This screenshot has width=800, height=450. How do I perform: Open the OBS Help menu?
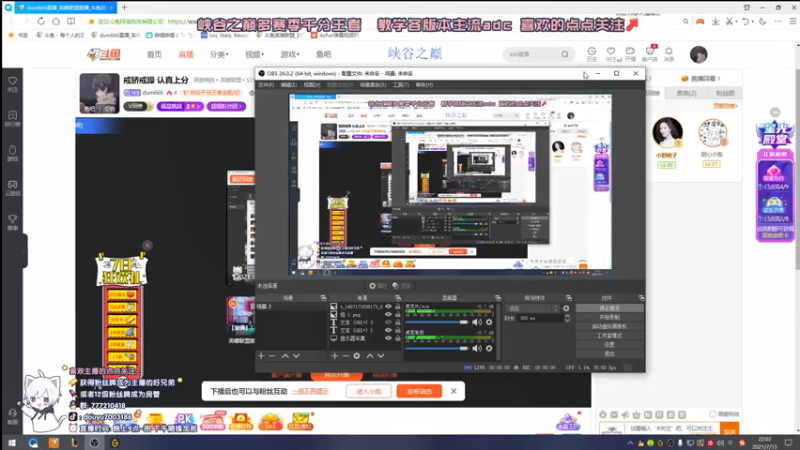point(424,85)
